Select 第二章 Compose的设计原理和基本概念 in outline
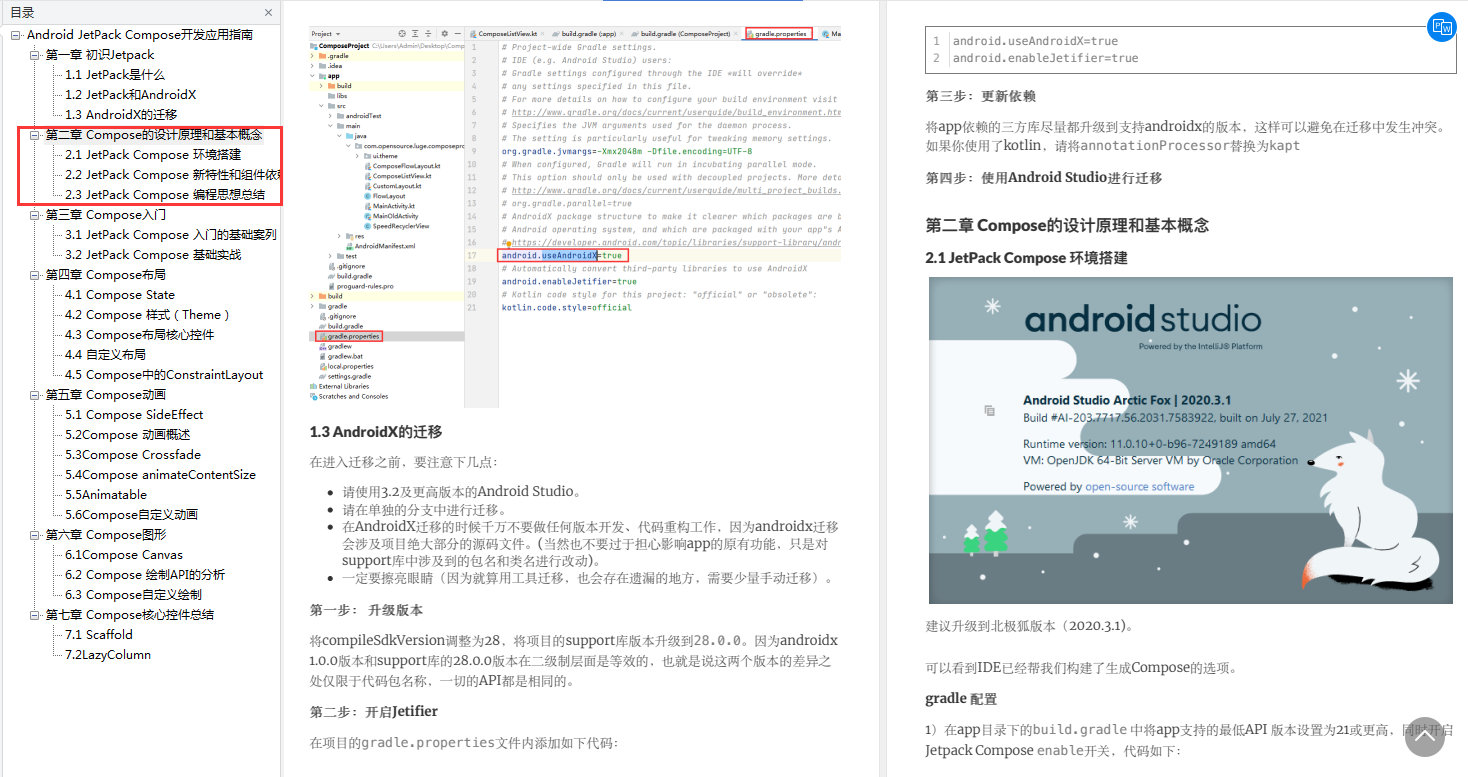This screenshot has width=1468, height=777. (154, 135)
